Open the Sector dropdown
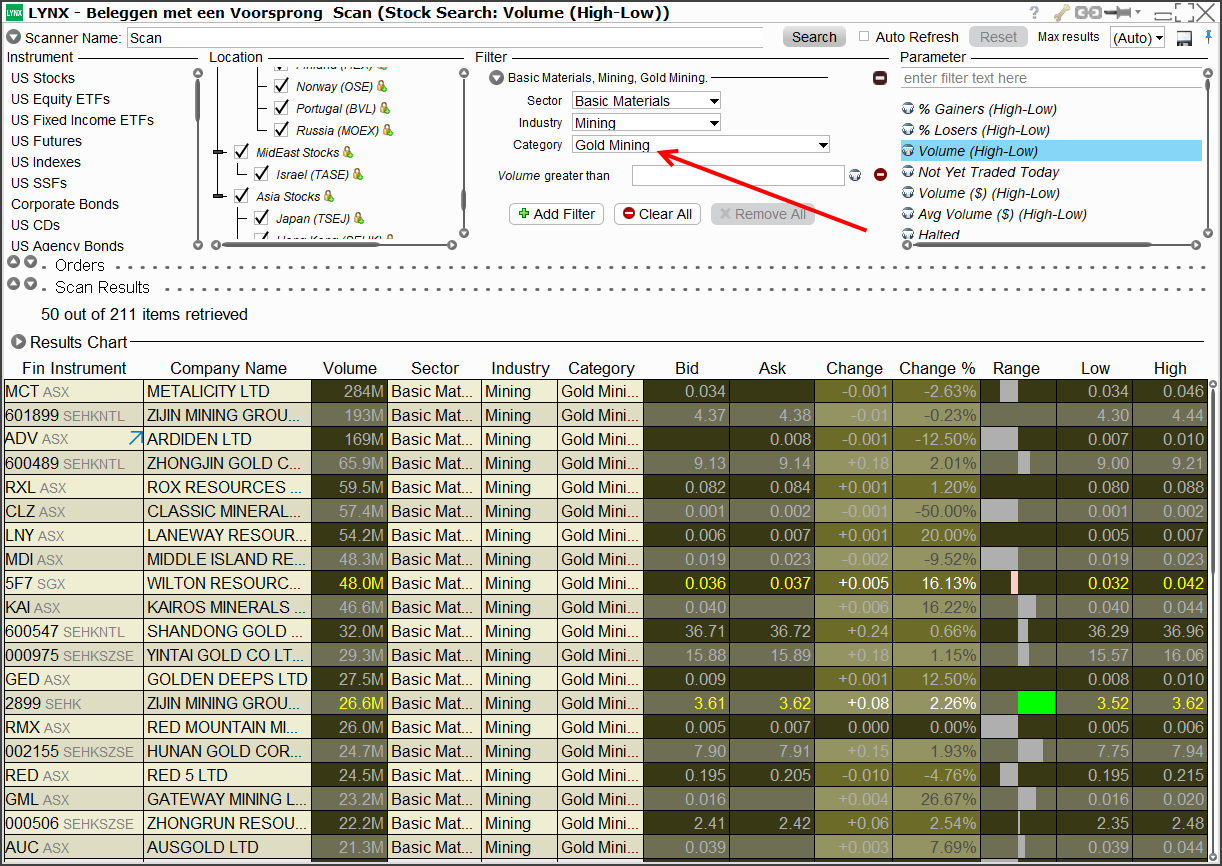 click(x=646, y=101)
